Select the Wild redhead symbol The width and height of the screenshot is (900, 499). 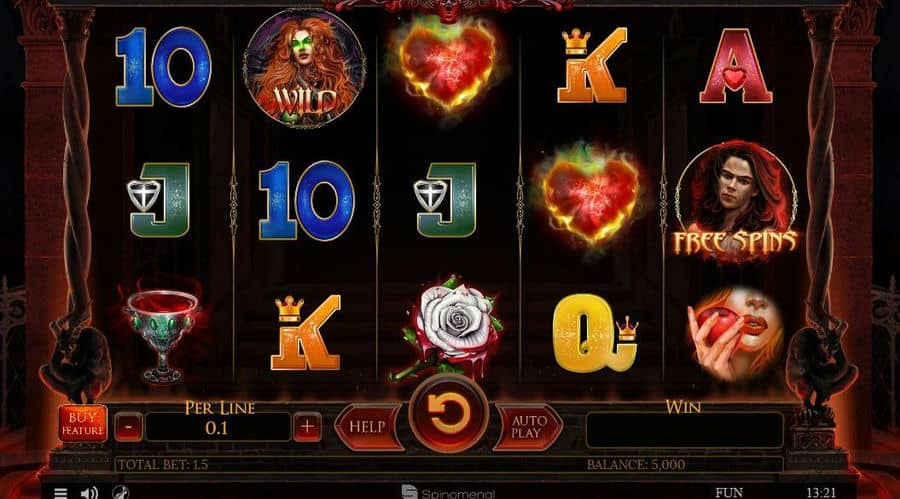(x=304, y=68)
